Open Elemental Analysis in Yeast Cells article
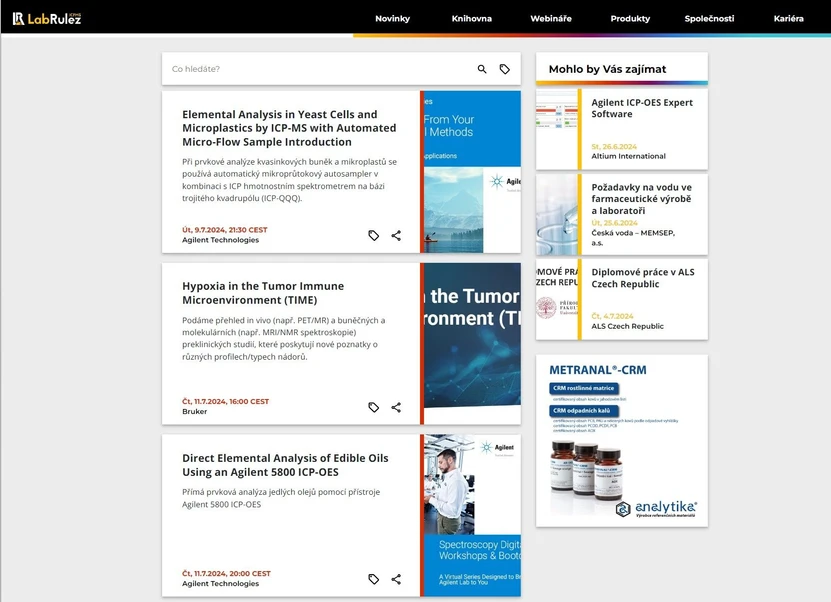The height and width of the screenshot is (602, 831). 289,128
